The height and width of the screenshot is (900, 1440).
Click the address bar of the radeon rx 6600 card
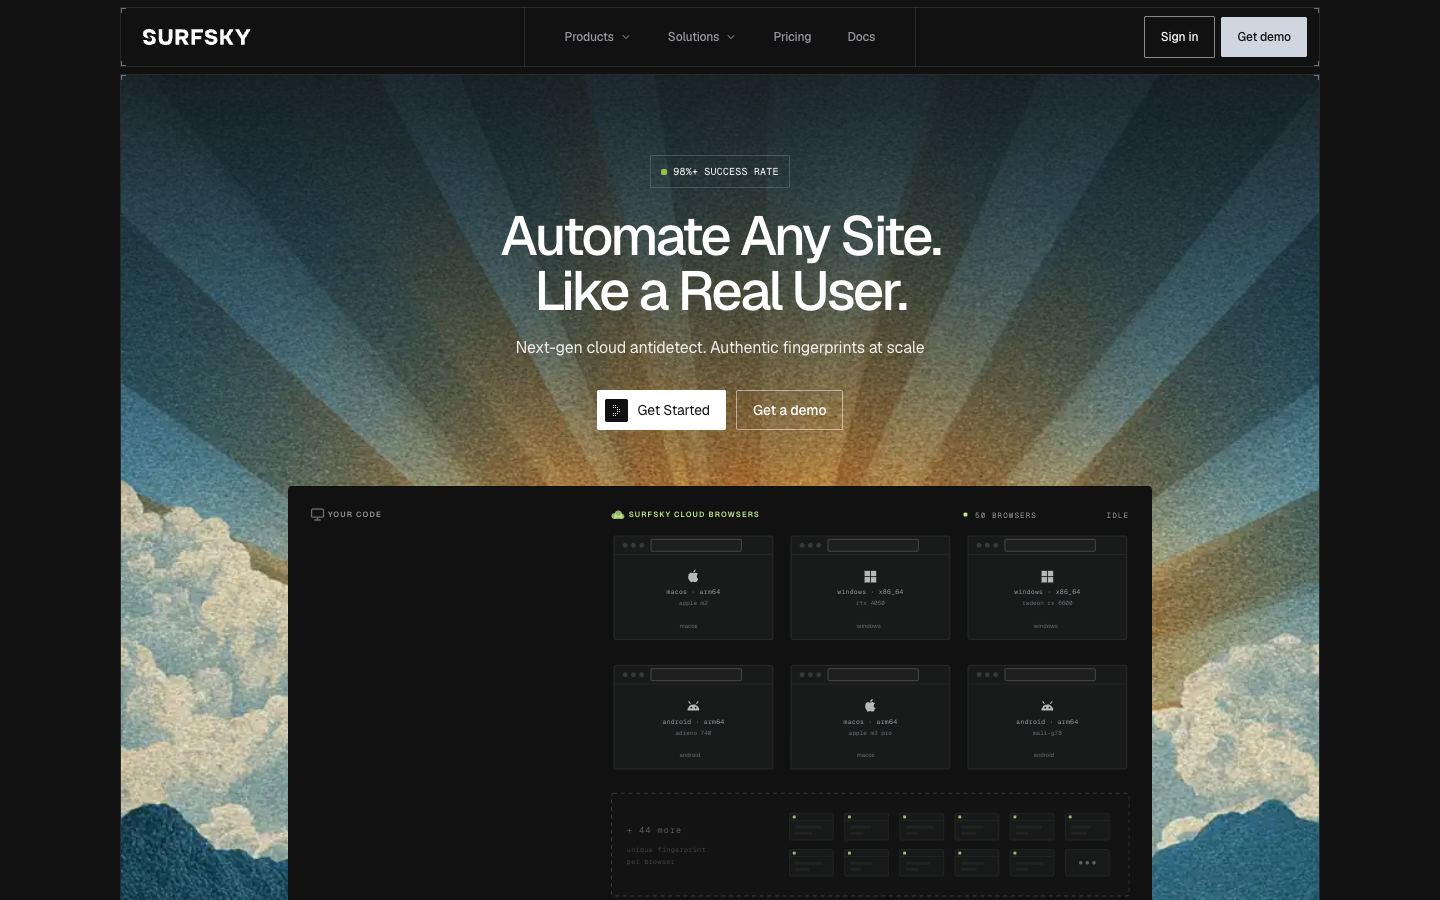point(1050,545)
